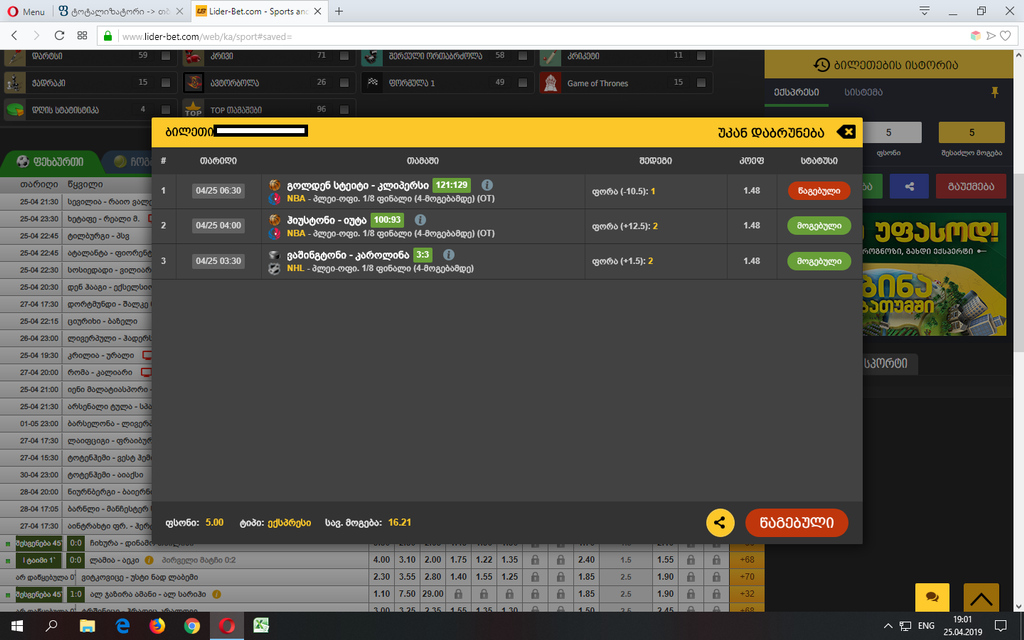The image size is (1024, 640).
Task: Open Excel from the taskbar
Action: pyautogui.click(x=261, y=626)
